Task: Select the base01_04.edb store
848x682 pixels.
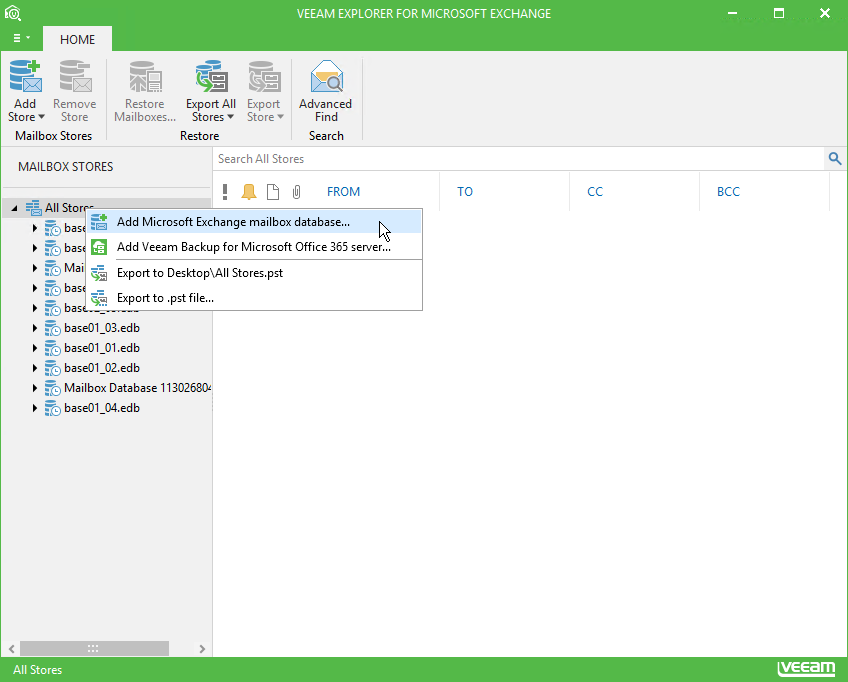Action: coord(102,408)
